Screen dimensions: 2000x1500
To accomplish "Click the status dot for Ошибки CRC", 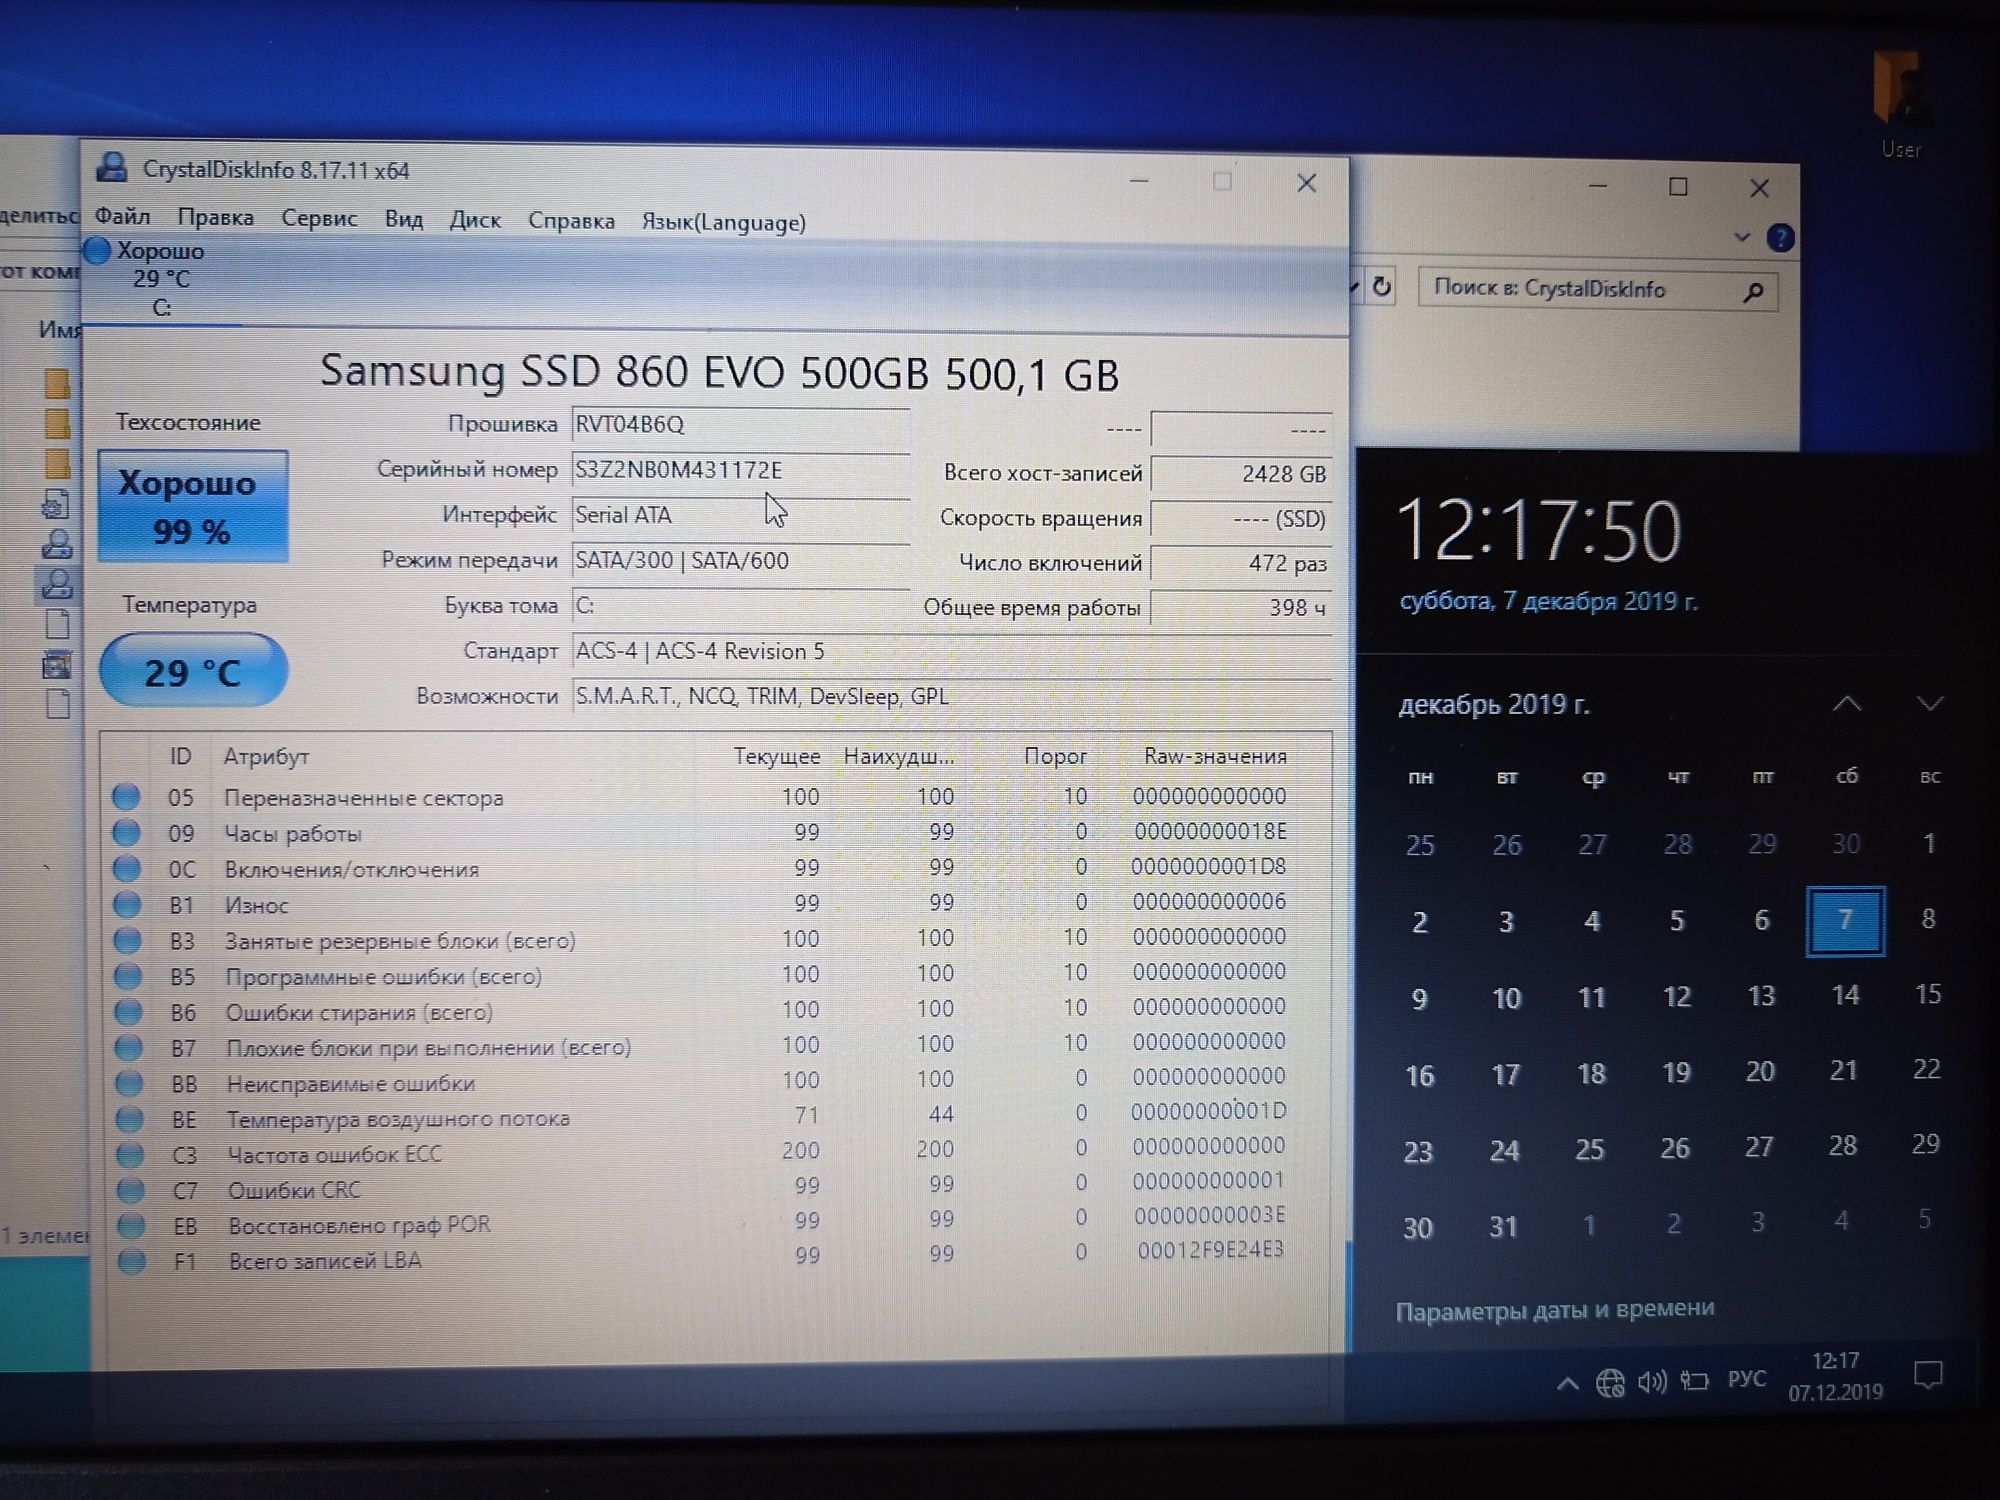I will [131, 1190].
